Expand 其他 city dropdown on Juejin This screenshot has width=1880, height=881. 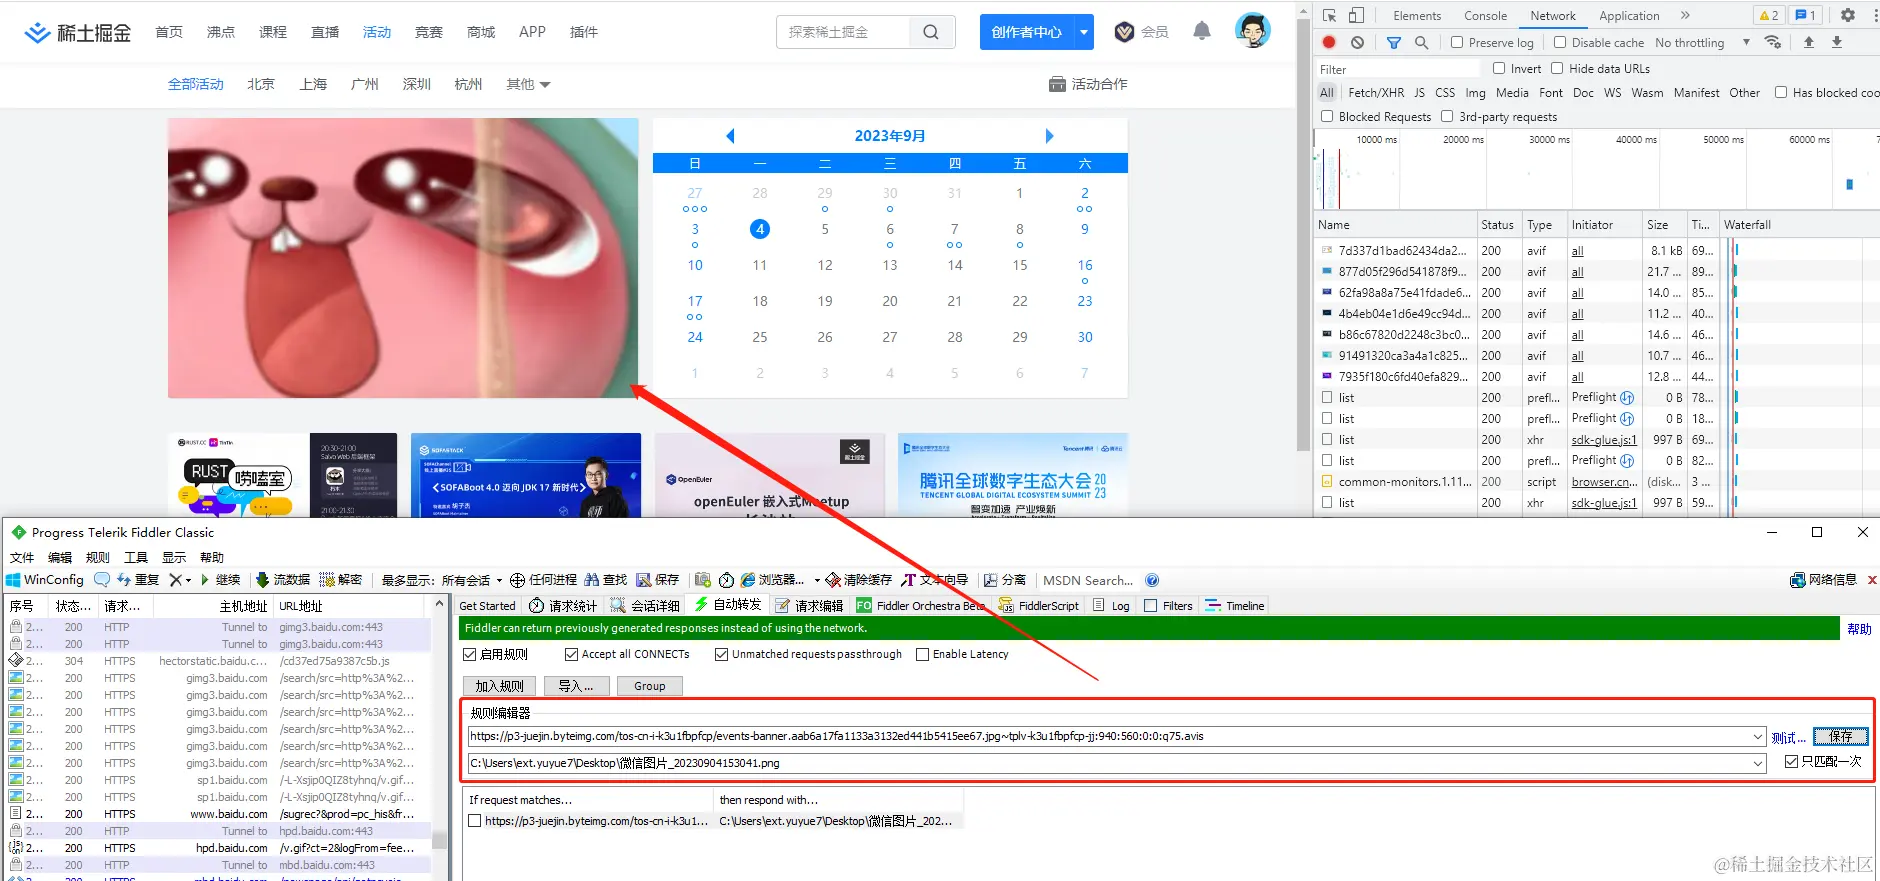528,84
